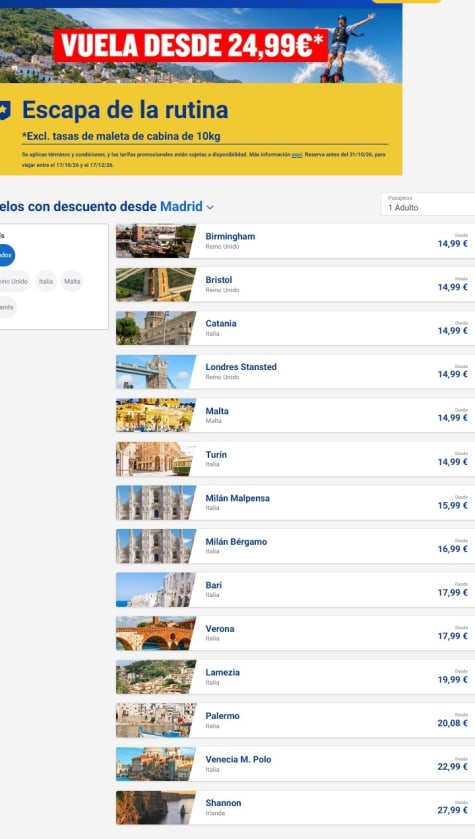Select the Turín destination name
Screen dimensions: 475x839
pyautogui.click(x=216, y=454)
